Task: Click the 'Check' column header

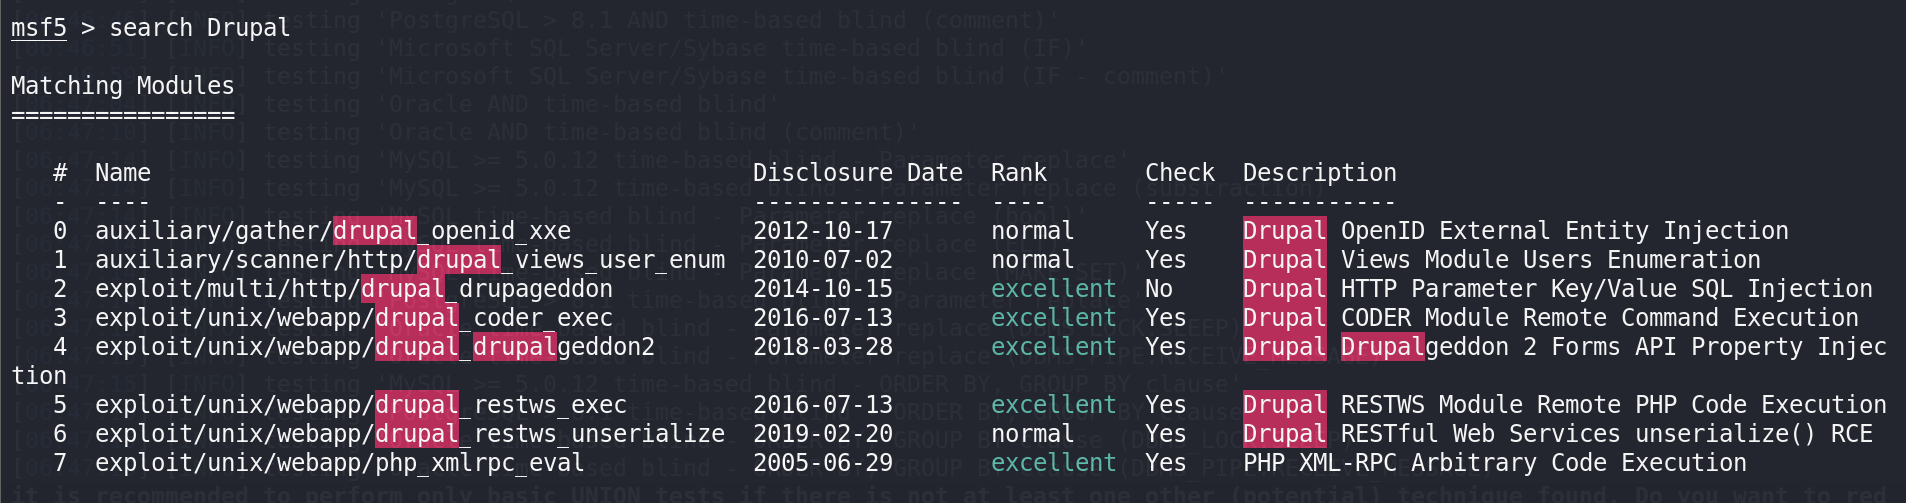Action: [1180, 173]
